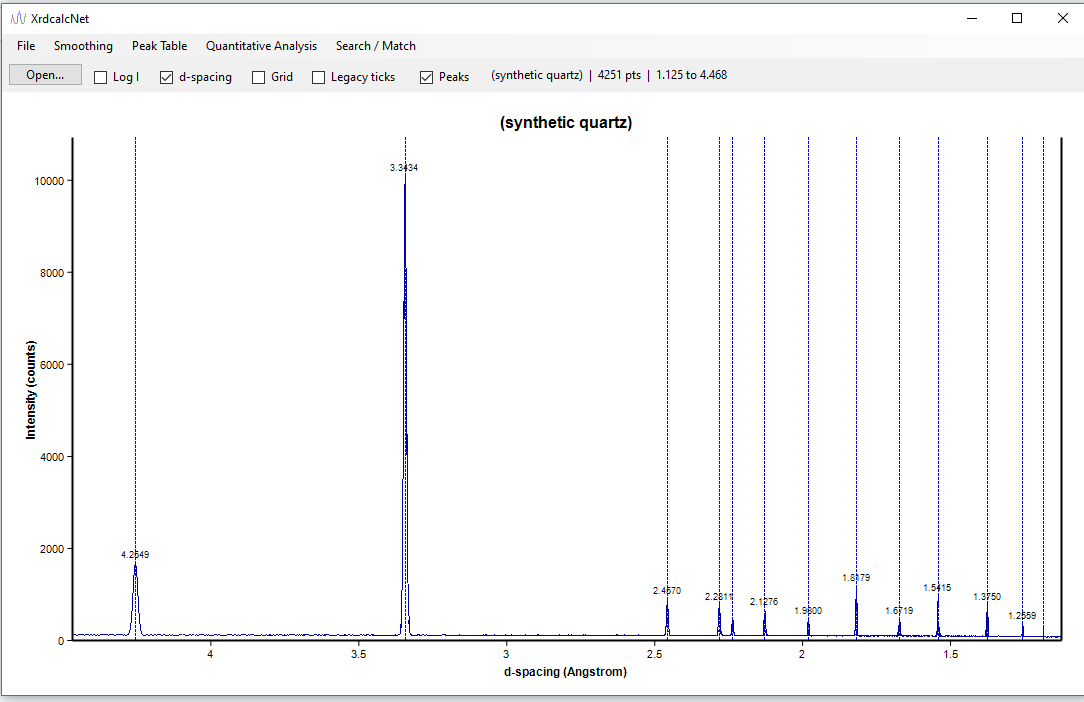Click the Open... button
Image resolution: width=1084 pixels, height=702 pixels.
click(x=45, y=75)
